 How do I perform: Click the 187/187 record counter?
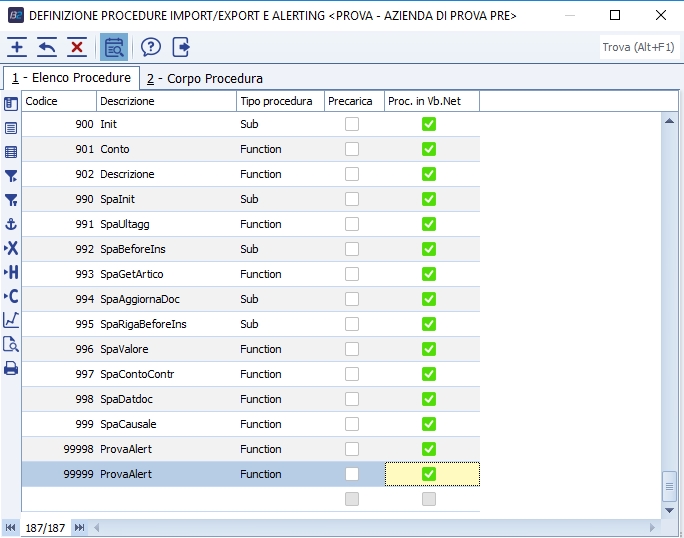pyautogui.click(x=45, y=528)
